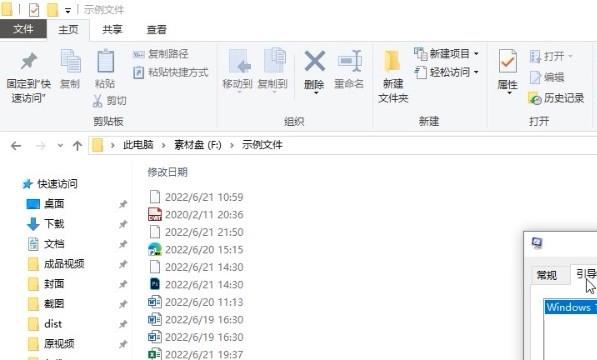This screenshot has width=597, height=360.
Task: Click 素材盘 (F:) breadcrumb
Action: click(198, 145)
